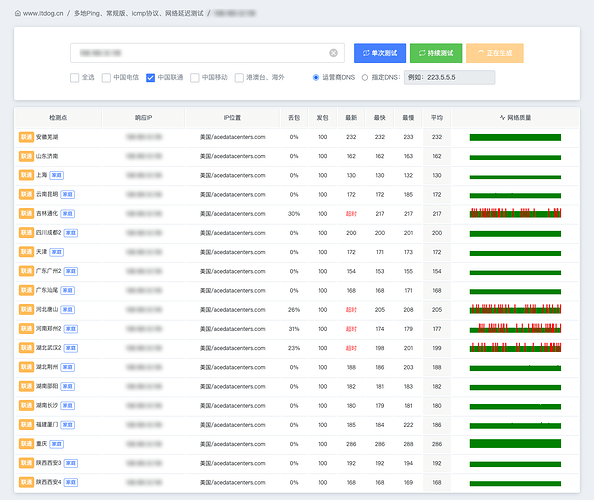Click the blurred response IP in 山东济南 row
The image size is (594, 500).
click(x=144, y=156)
